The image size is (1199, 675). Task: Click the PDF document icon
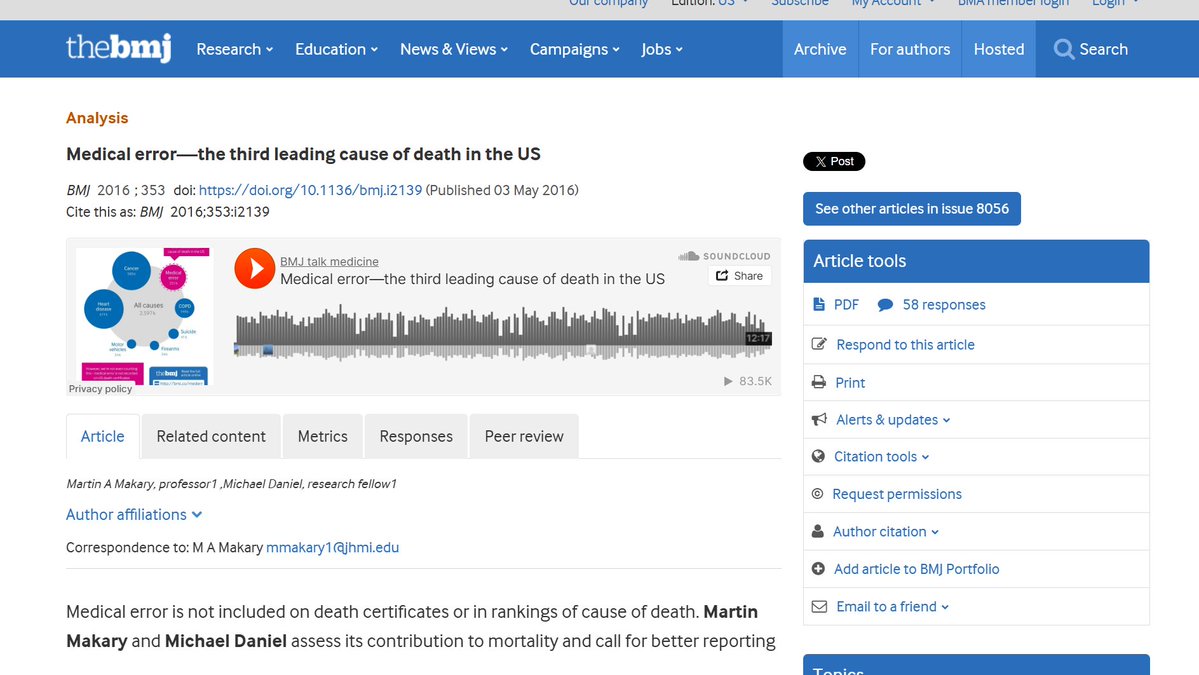pos(819,304)
